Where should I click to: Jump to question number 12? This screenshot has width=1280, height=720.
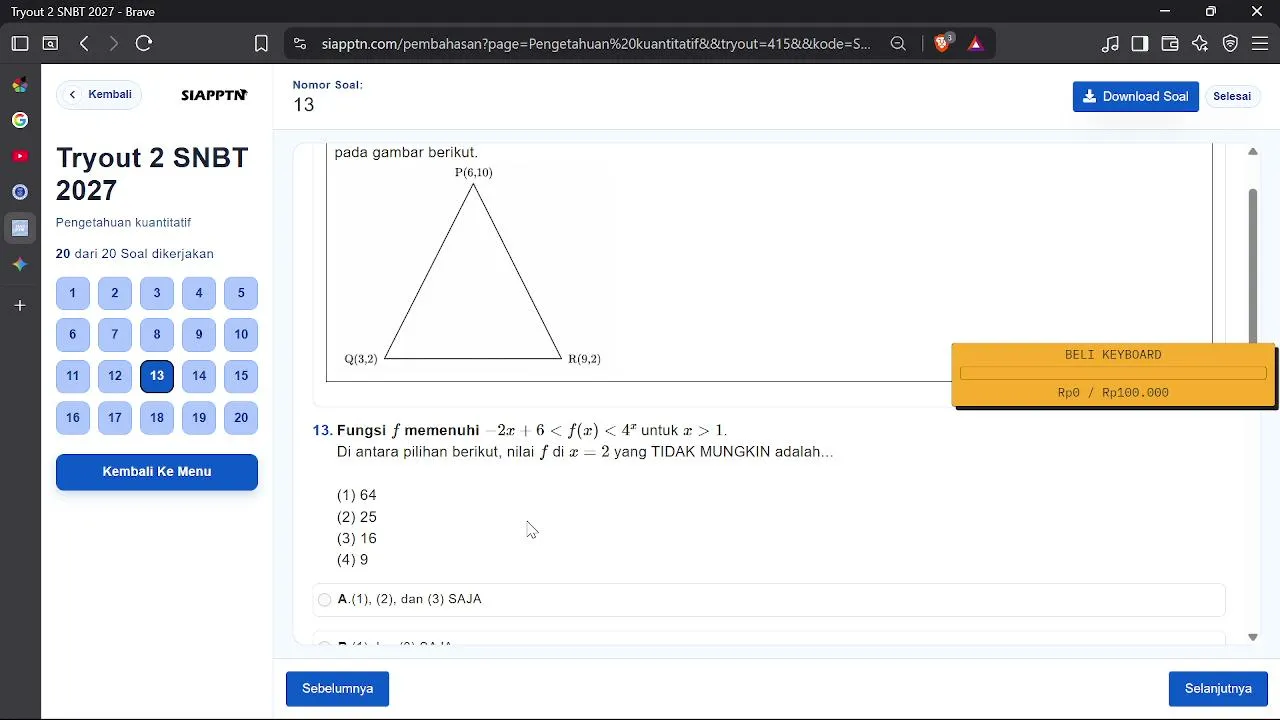(x=115, y=376)
